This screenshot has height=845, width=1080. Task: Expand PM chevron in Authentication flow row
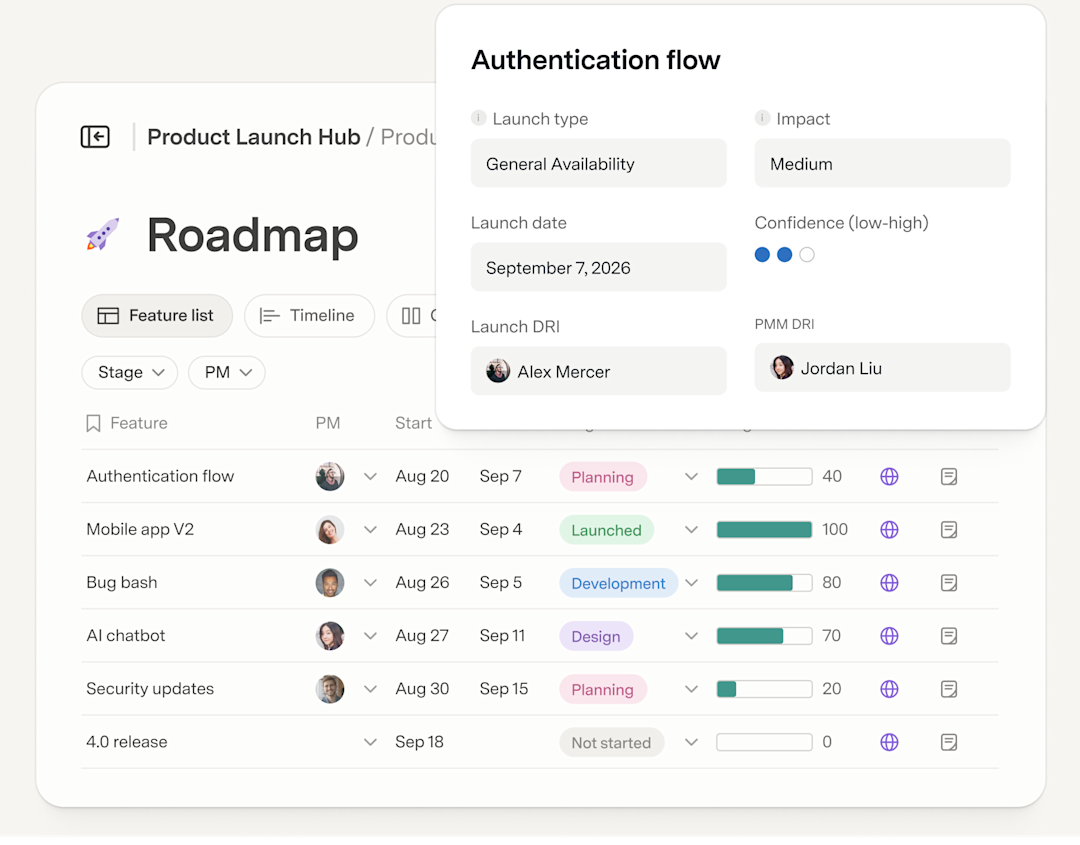(370, 476)
